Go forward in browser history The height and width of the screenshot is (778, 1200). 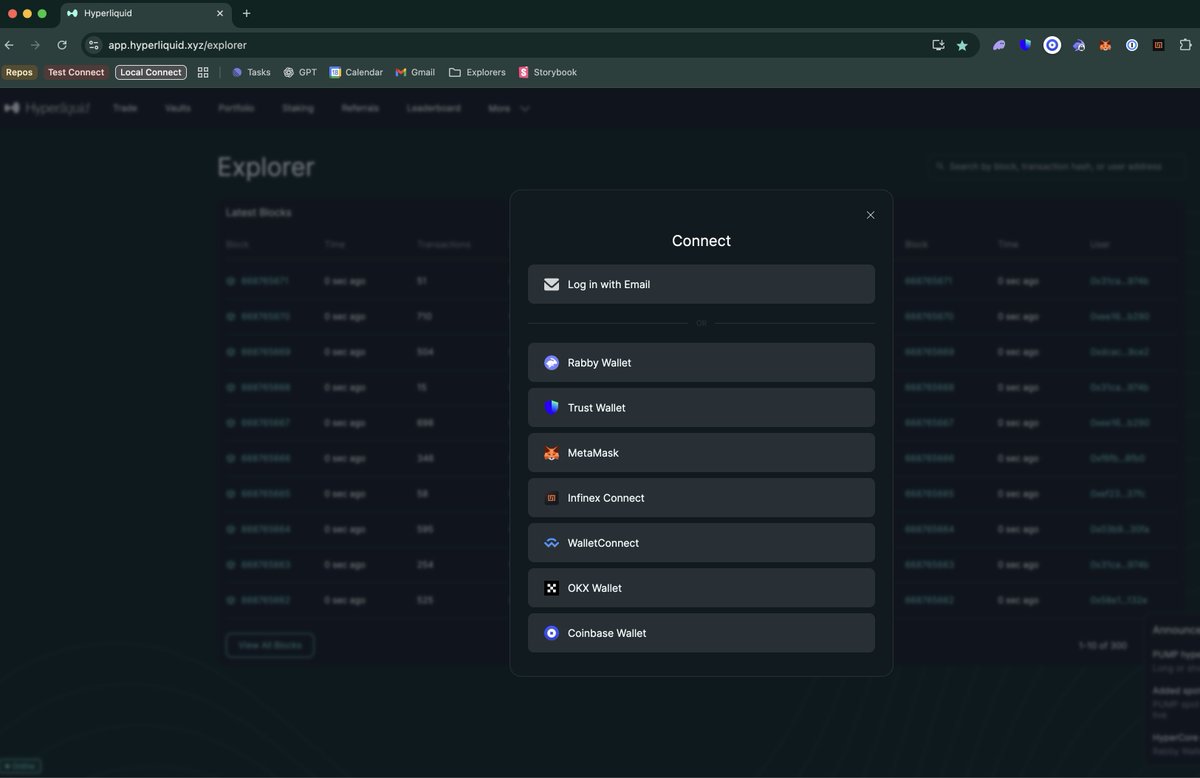click(35, 45)
